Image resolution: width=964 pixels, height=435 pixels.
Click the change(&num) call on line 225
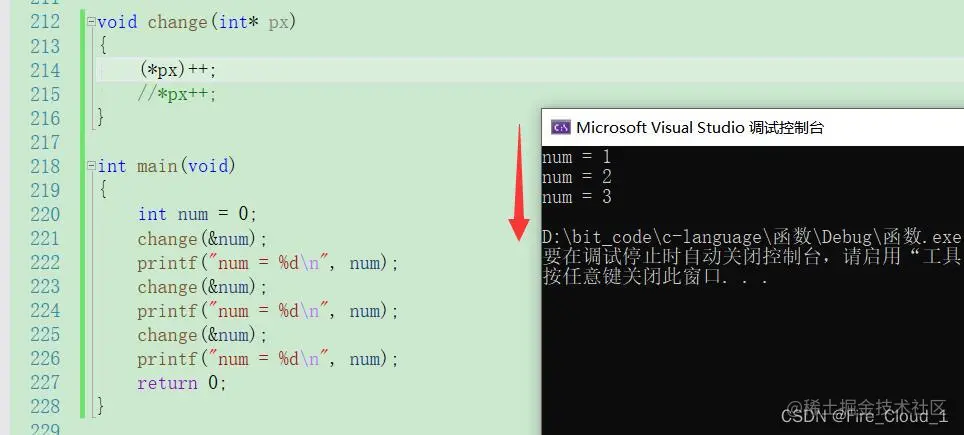(203, 335)
